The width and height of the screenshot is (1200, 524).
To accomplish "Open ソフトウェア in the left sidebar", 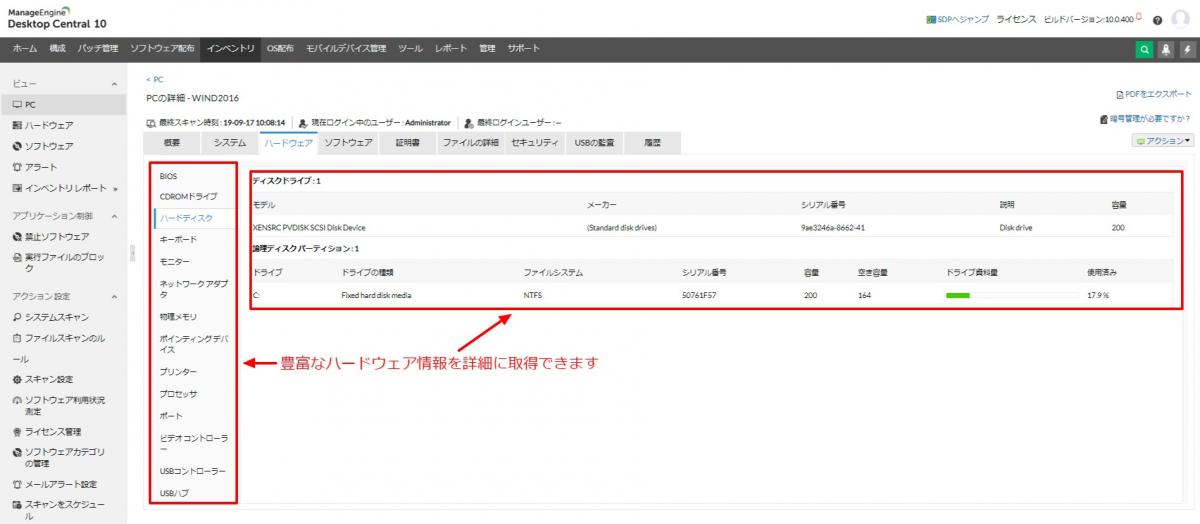I will tap(49, 146).
